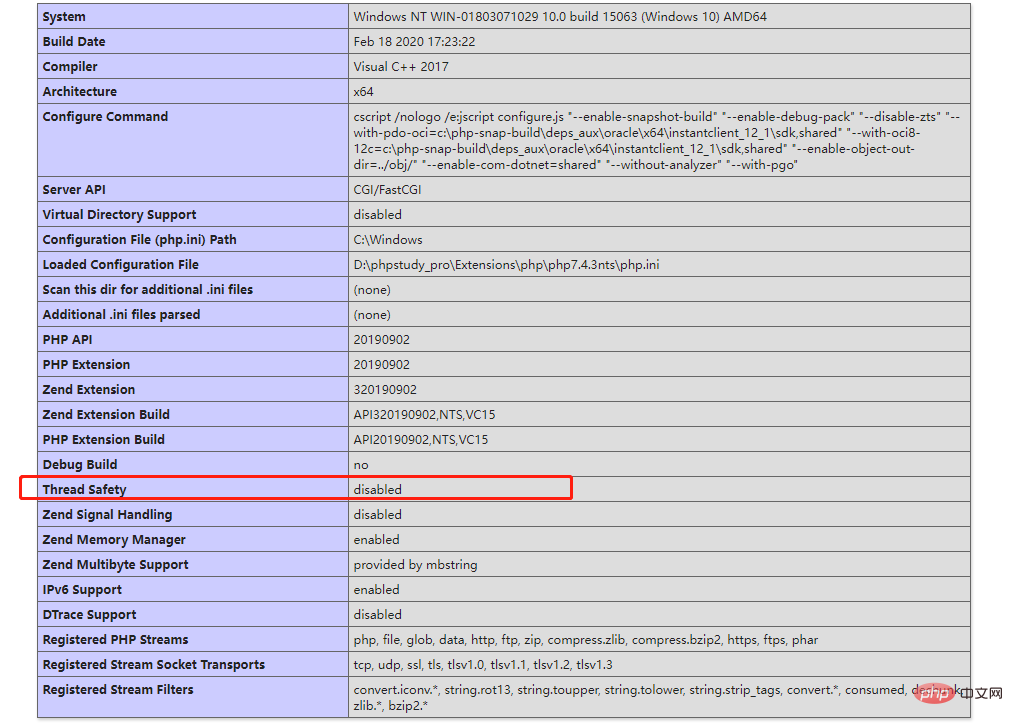Click the "Zend Multibyte Support" label

click(x=116, y=565)
